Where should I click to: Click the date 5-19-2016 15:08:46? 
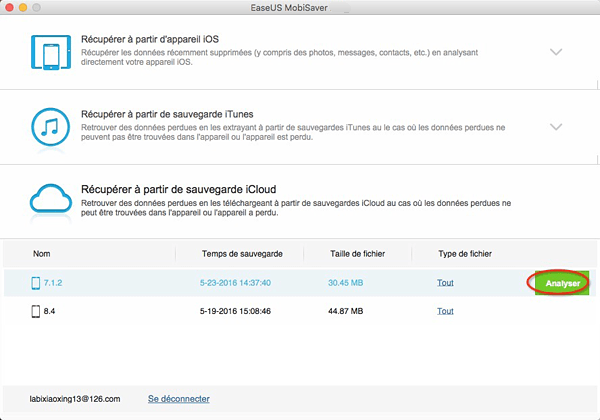pos(235,311)
